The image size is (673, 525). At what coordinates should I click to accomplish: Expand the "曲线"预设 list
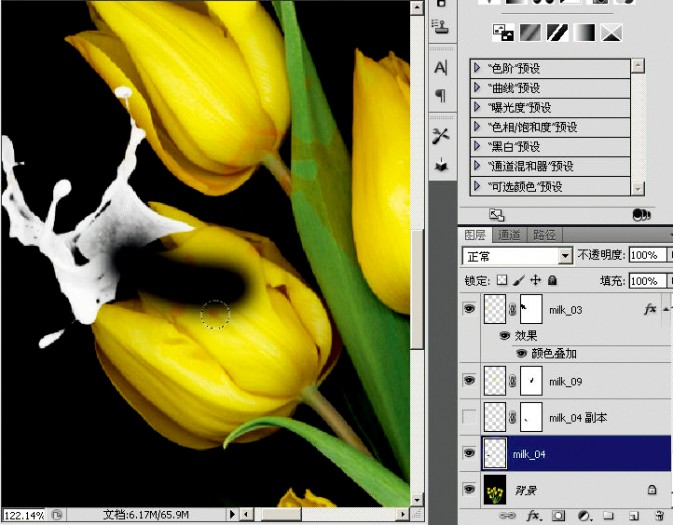(x=477, y=88)
